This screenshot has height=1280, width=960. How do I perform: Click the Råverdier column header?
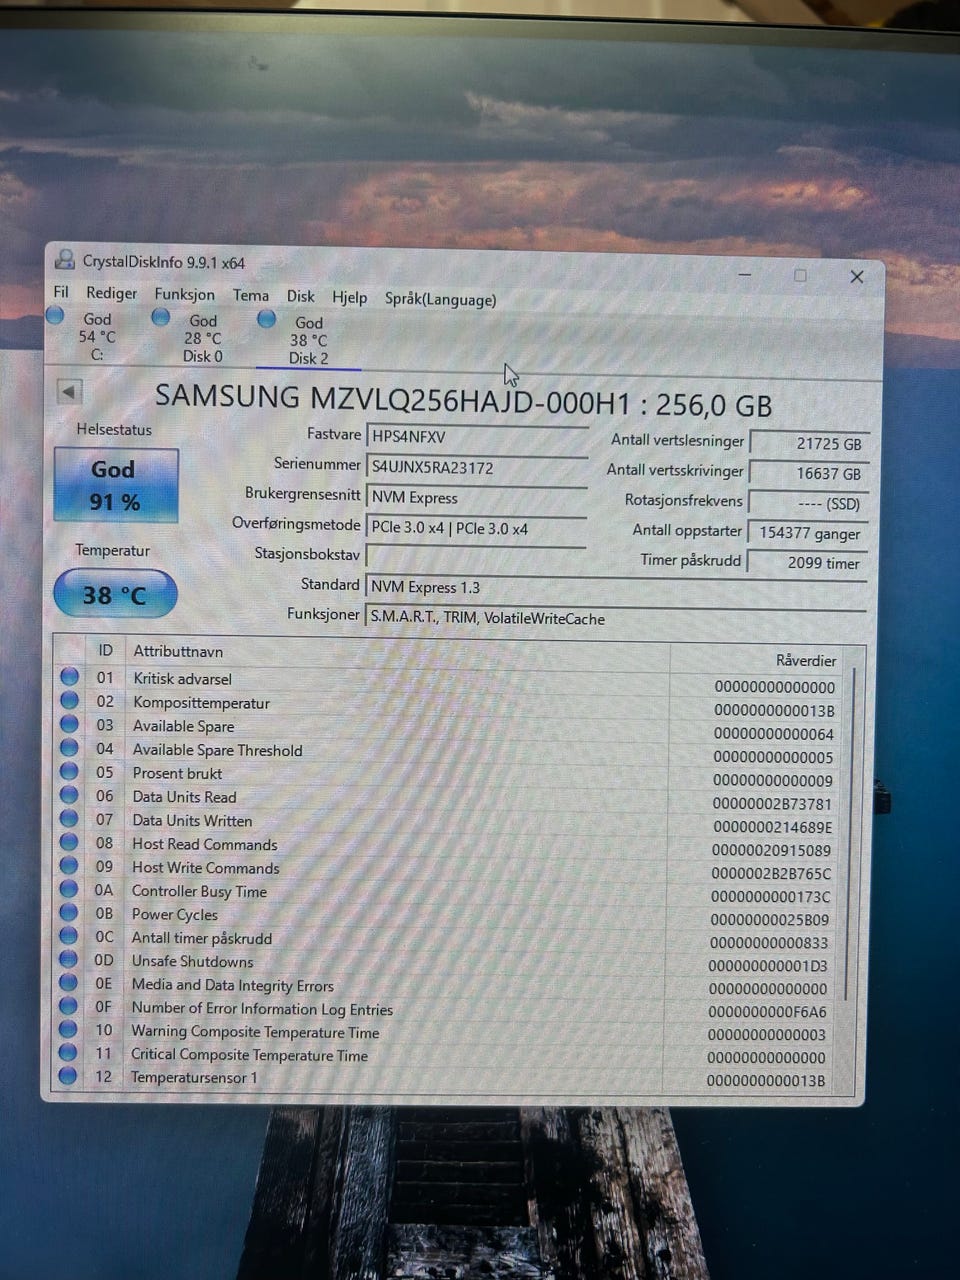(x=805, y=660)
